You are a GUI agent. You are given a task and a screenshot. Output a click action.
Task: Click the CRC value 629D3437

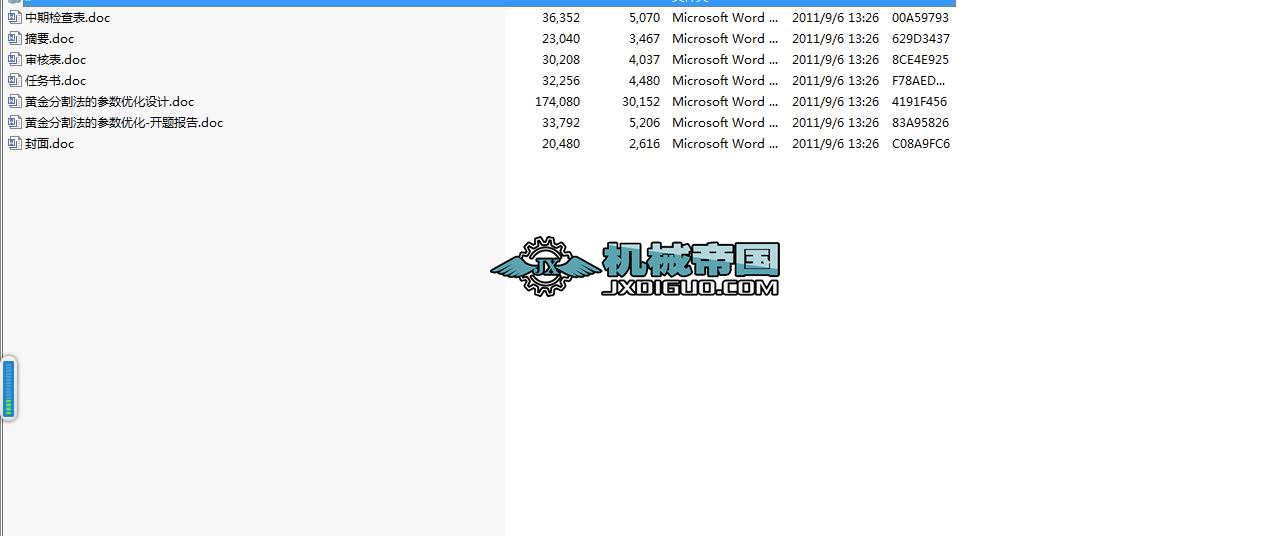921,39
